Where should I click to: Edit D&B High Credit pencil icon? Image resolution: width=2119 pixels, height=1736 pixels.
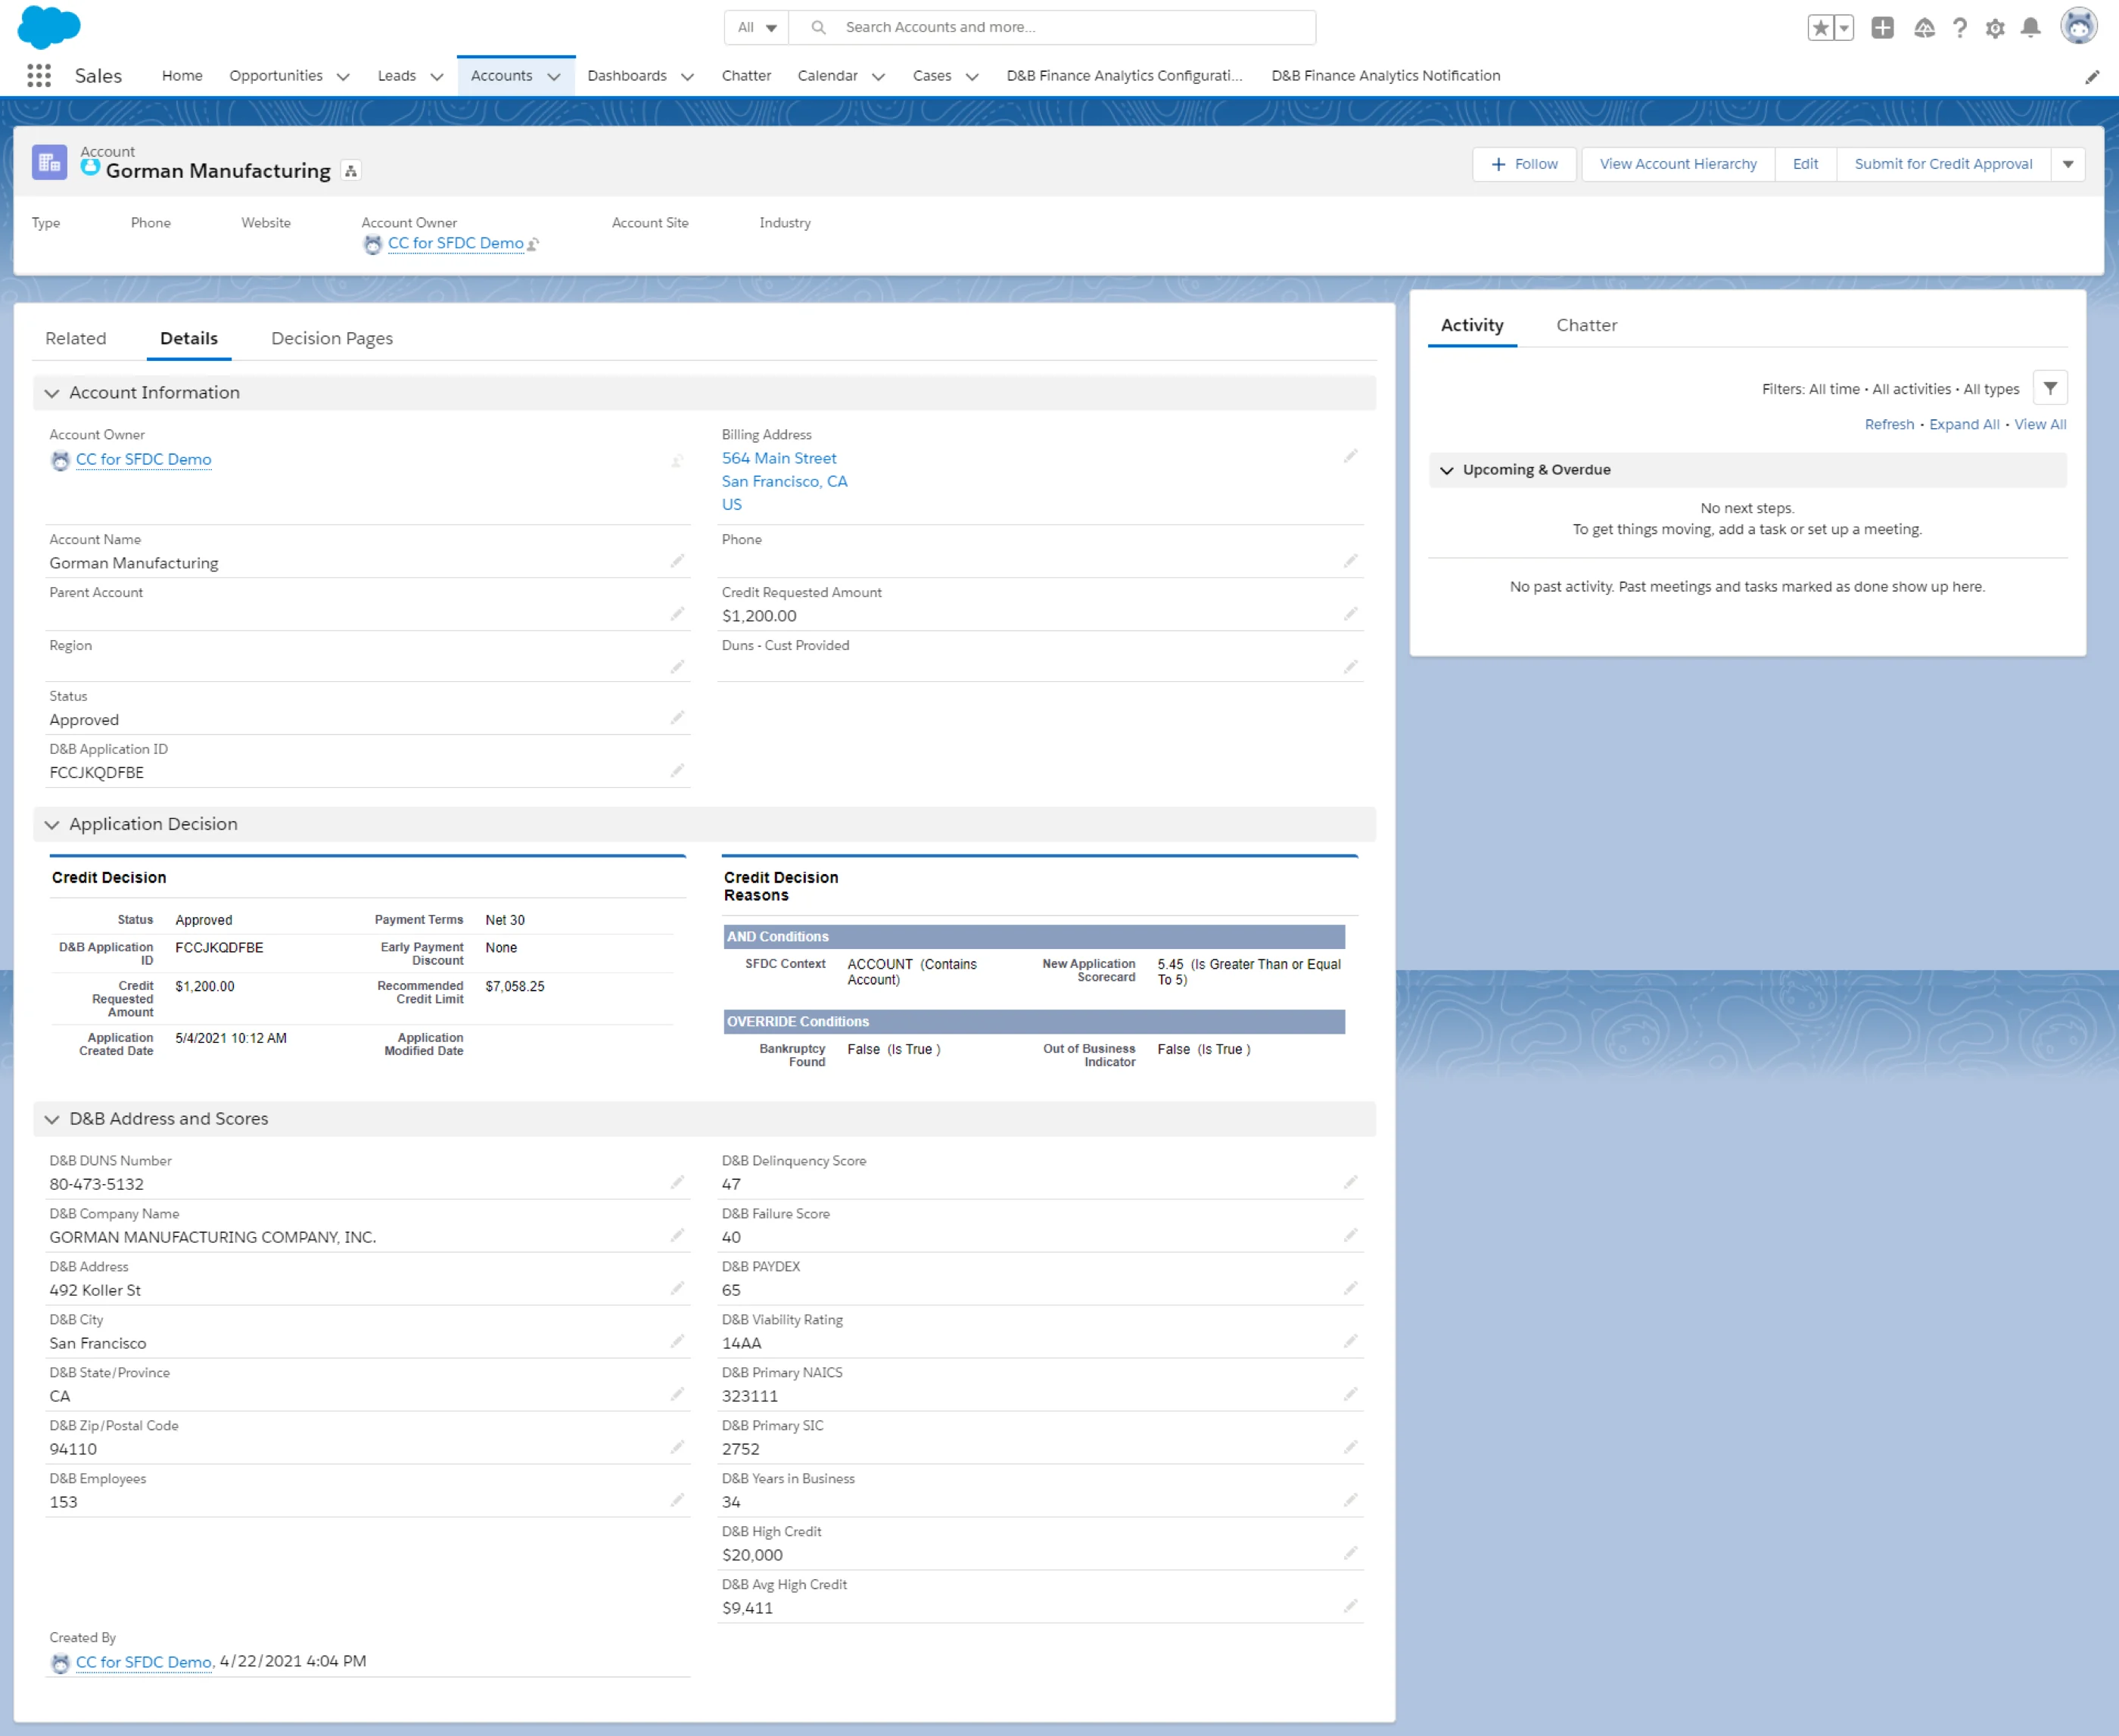coord(1351,1554)
